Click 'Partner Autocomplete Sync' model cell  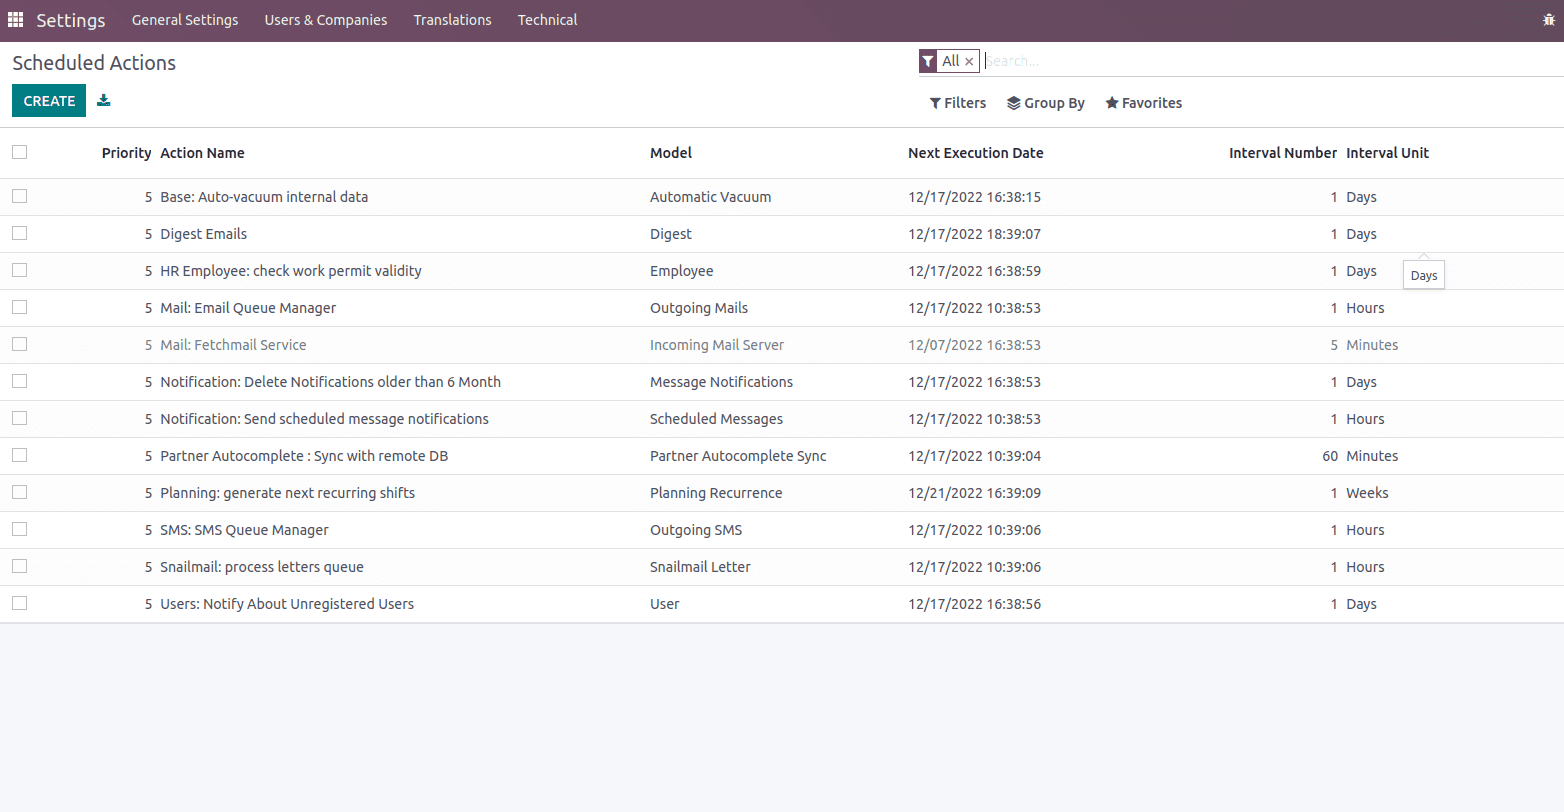point(738,456)
